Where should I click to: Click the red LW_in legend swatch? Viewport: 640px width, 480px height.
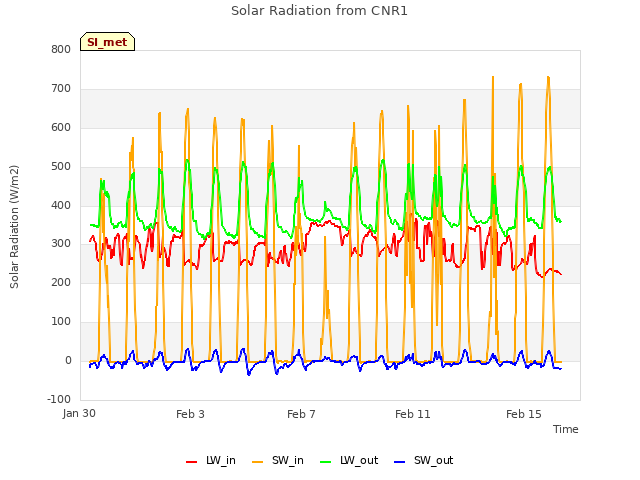click(191, 462)
